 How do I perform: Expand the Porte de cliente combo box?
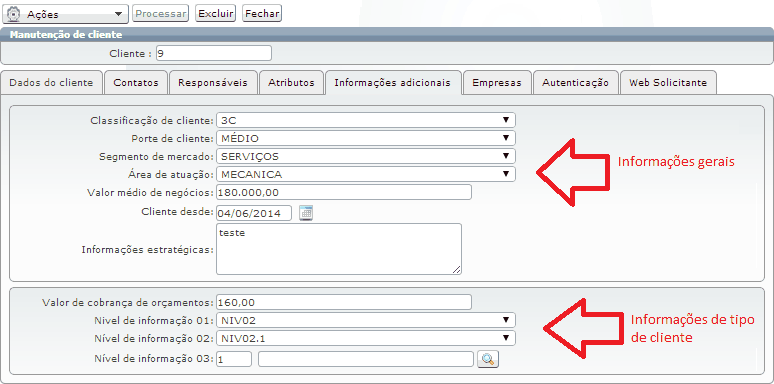point(366,138)
